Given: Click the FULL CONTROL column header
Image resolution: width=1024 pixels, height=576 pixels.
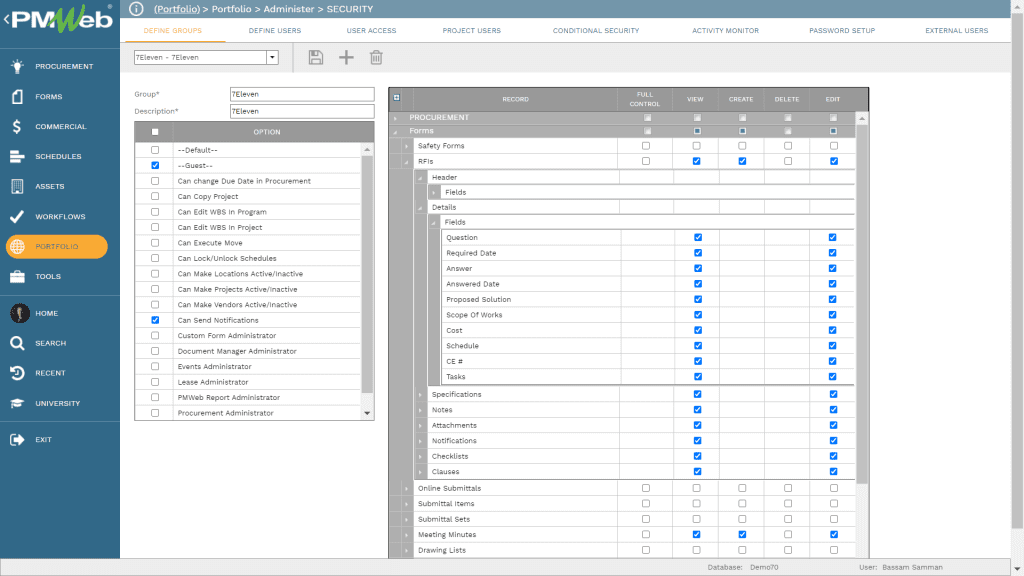Looking at the screenshot, I should (x=645, y=99).
